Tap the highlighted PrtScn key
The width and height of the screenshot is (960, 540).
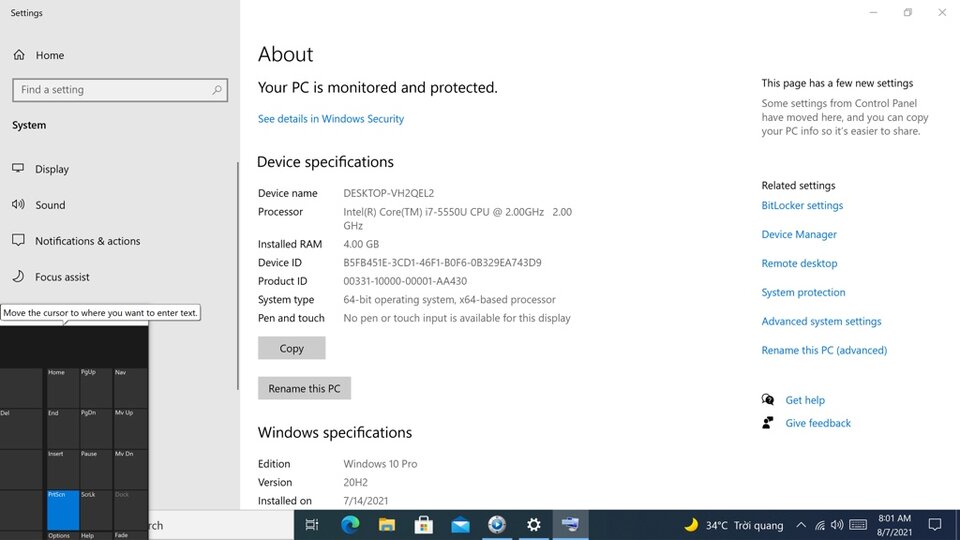[62, 510]
